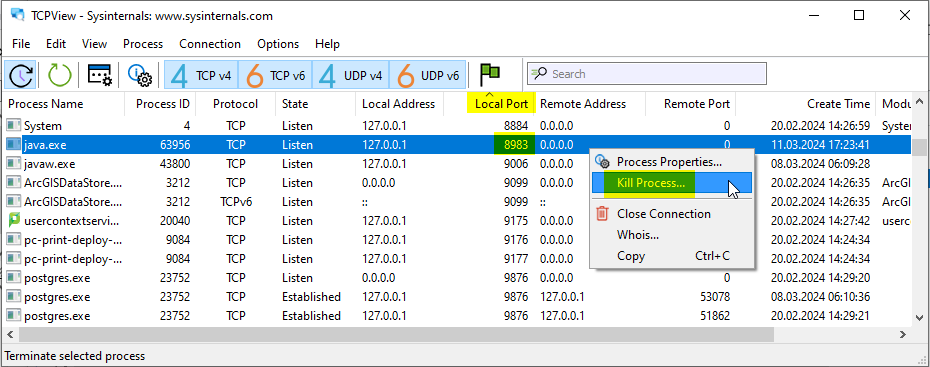Click the javaw.exe row icon
930x367 pixels.
point(14,164)
